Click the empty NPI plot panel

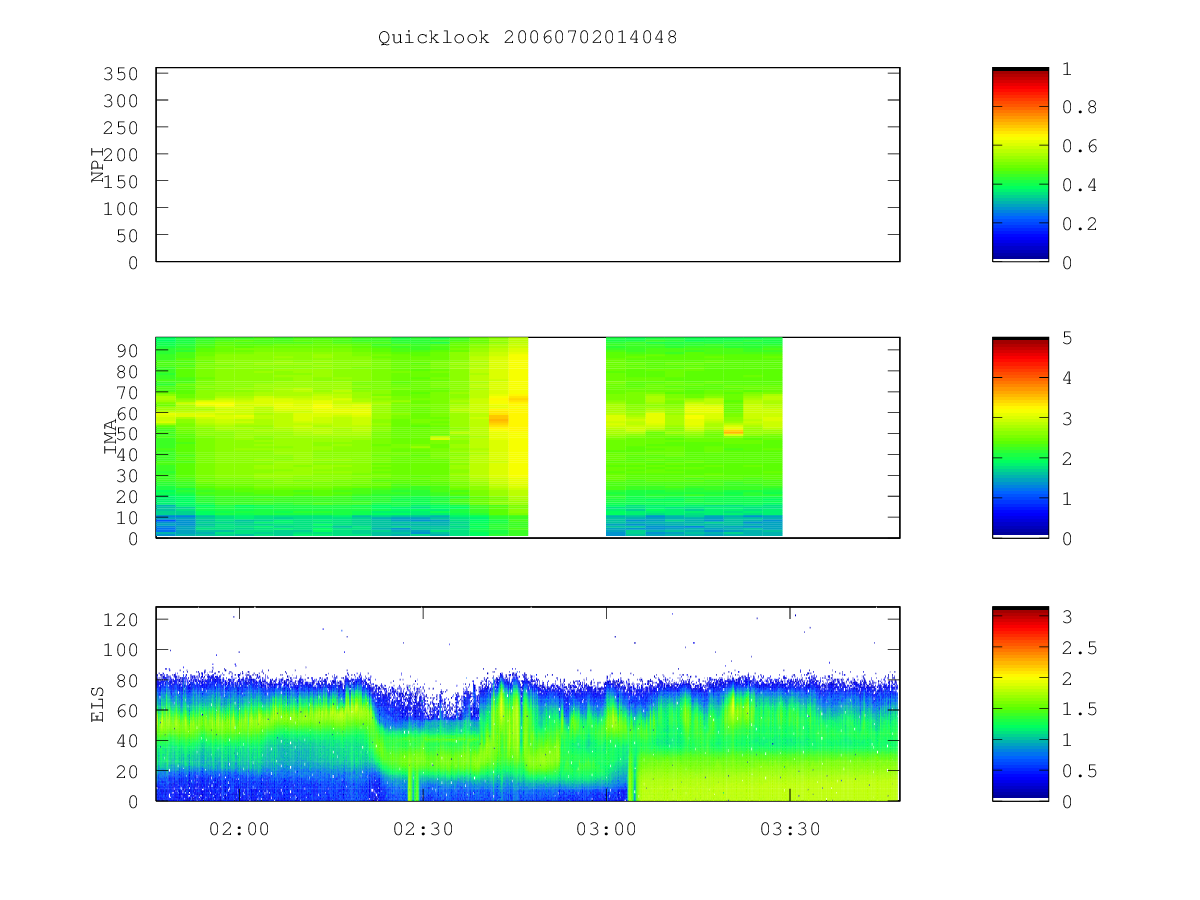click(x=528, y=165)
